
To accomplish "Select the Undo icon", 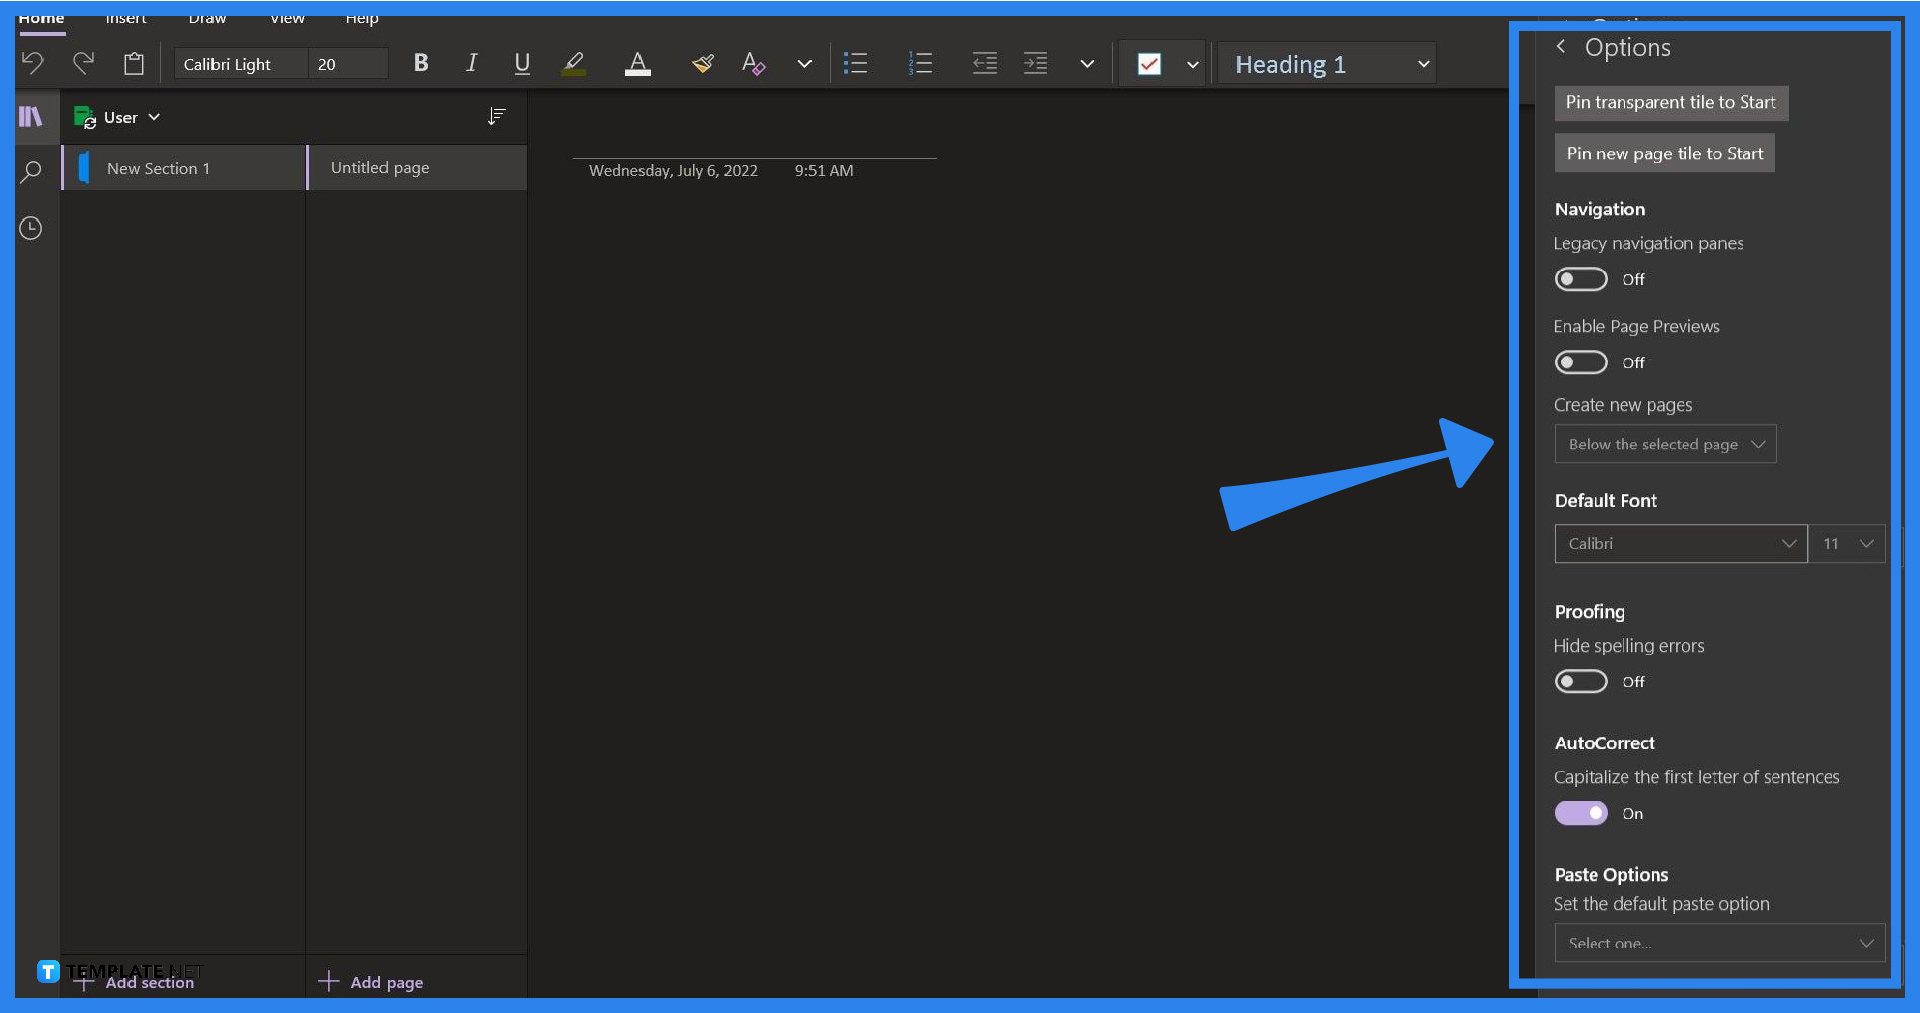I will (x=33, y=62).
